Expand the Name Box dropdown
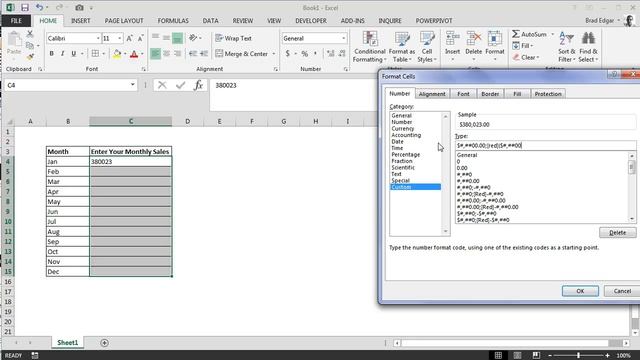The width and height of the screenshot is (640, 360). point(133,85)
